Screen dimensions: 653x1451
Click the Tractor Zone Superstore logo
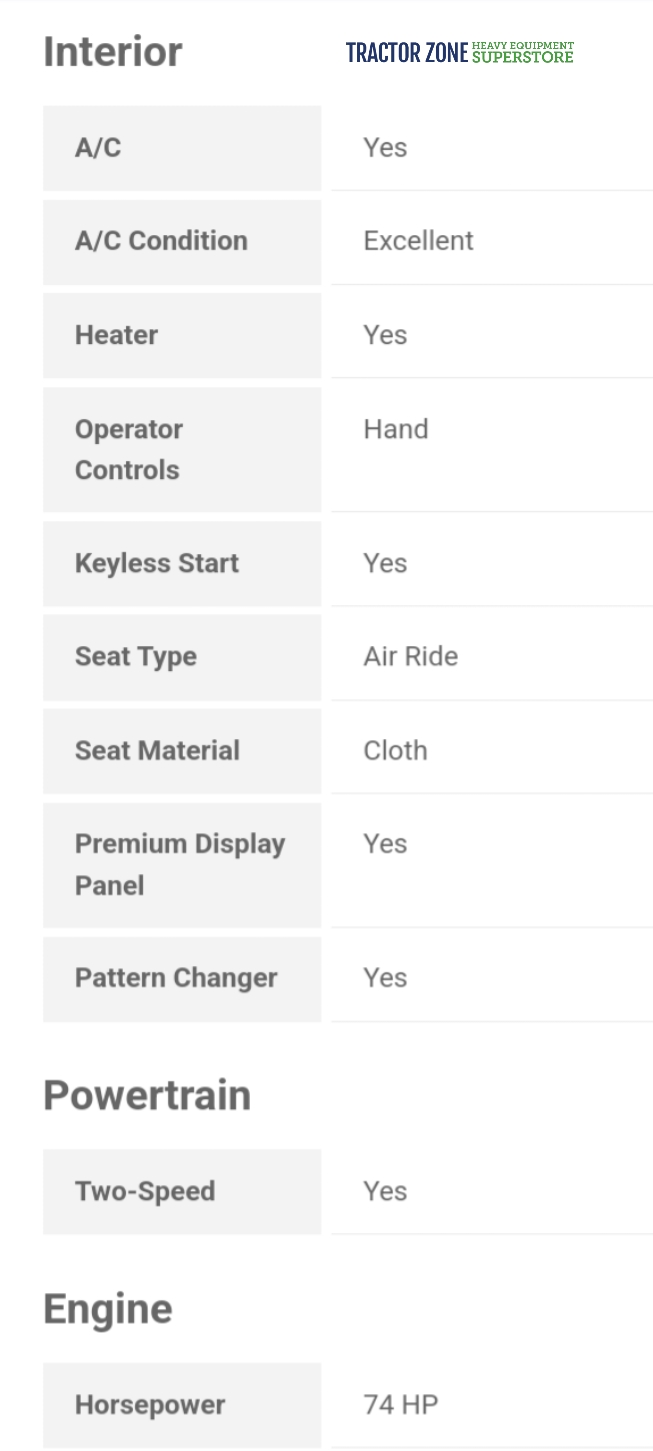pyautogui.click(x=460, y=52)
